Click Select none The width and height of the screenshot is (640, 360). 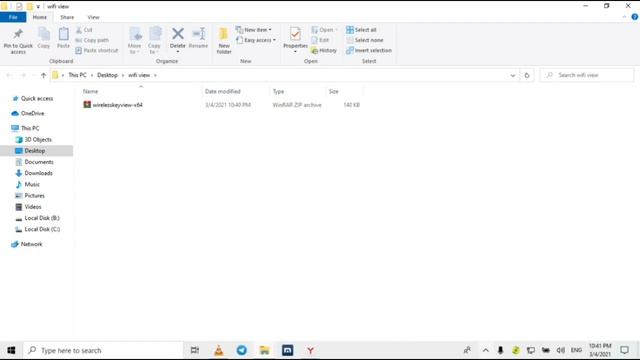[364, 40]
